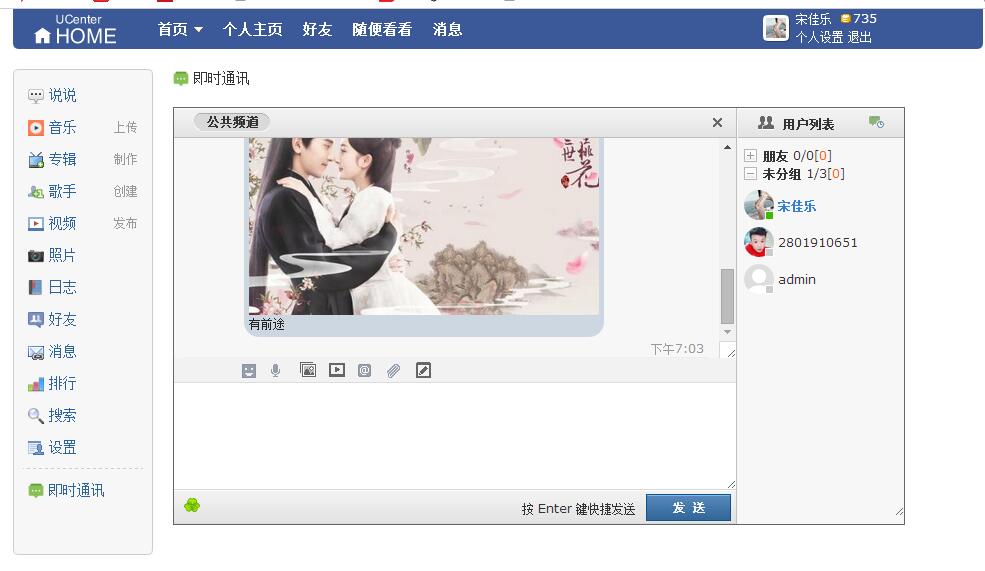Screen dimensions: 985x571
Task: Click the 排行 ranking chart icon in sidebar
Action: (x=36, y=384)
